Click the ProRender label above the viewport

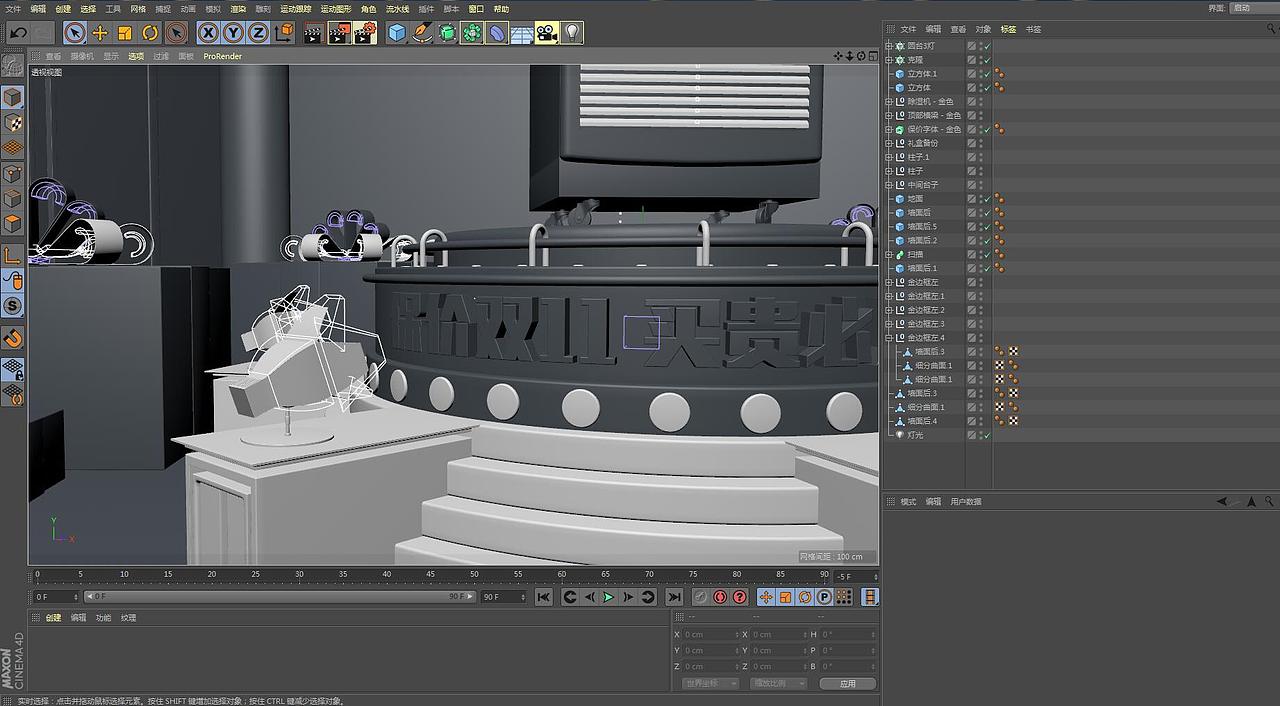tap(221, 56)
